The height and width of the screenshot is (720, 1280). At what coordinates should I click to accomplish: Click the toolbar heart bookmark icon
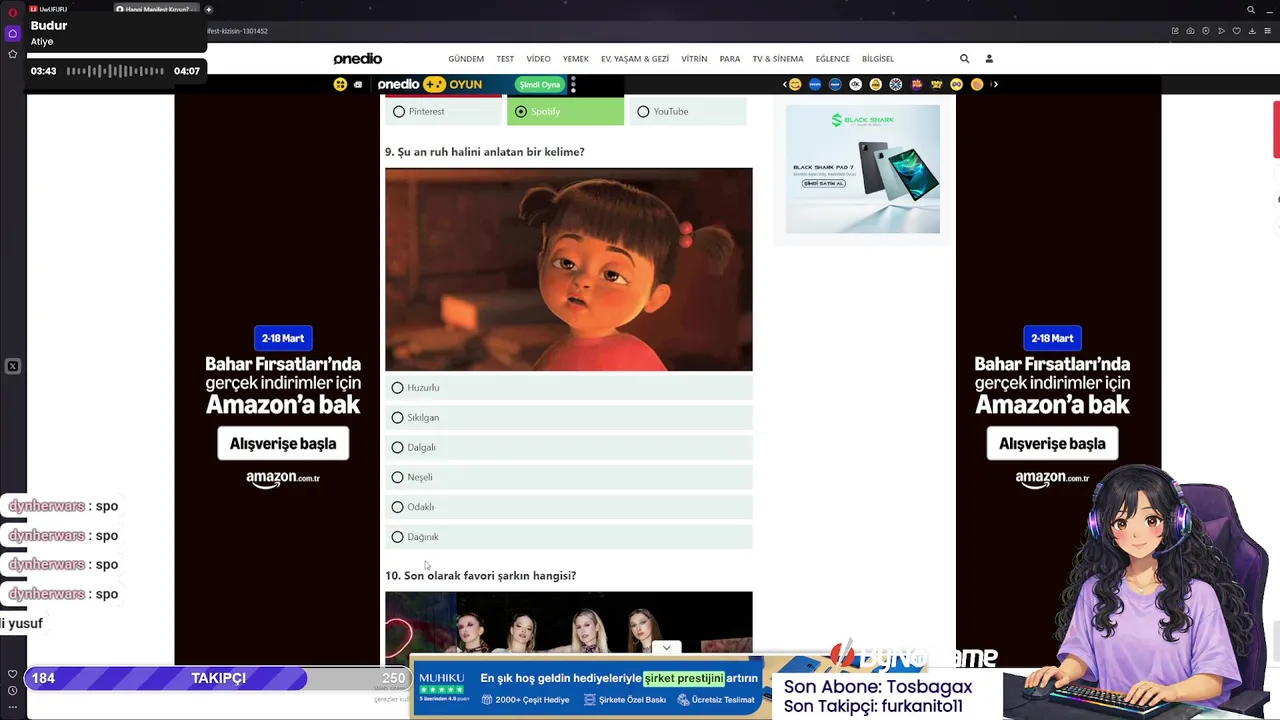tap(1237, 31)
